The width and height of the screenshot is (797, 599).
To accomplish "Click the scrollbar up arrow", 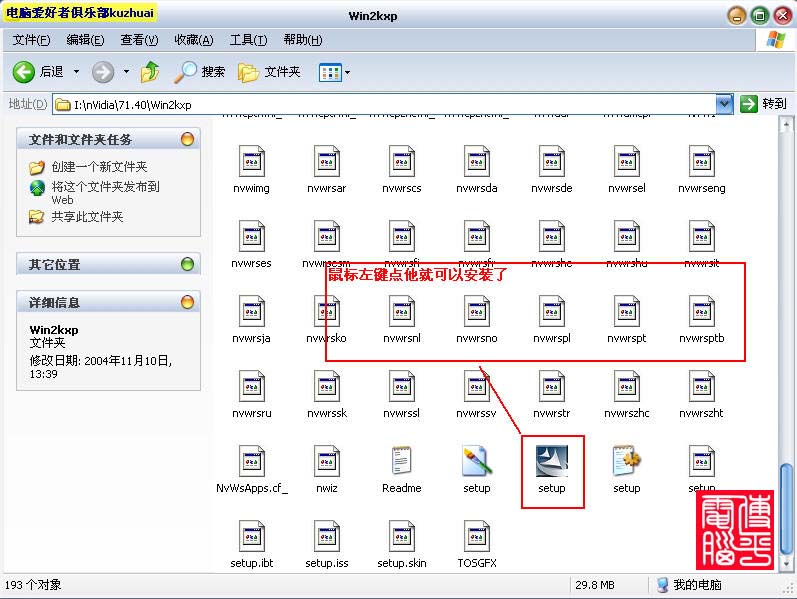I will click(786, 124).
